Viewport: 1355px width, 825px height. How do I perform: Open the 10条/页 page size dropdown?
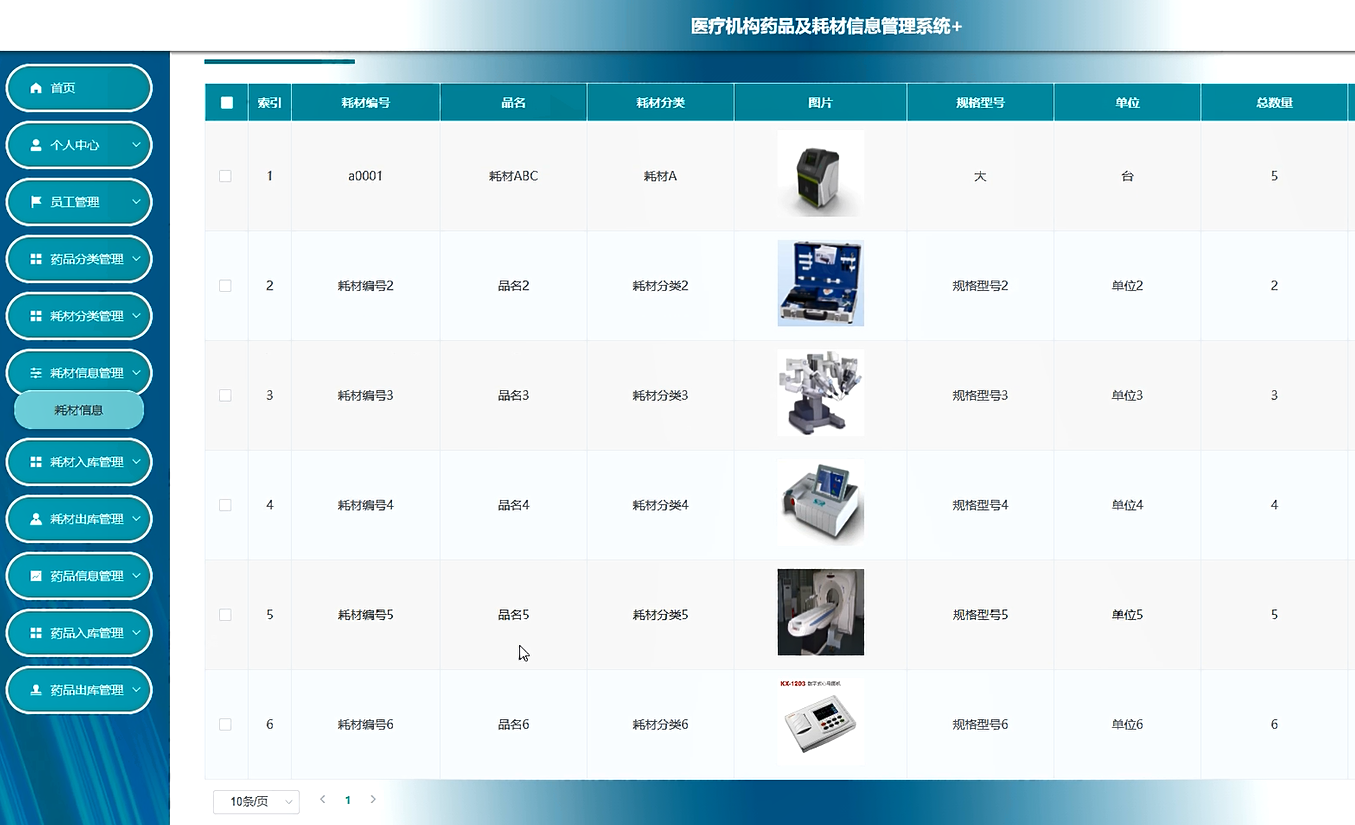point(256,802)
